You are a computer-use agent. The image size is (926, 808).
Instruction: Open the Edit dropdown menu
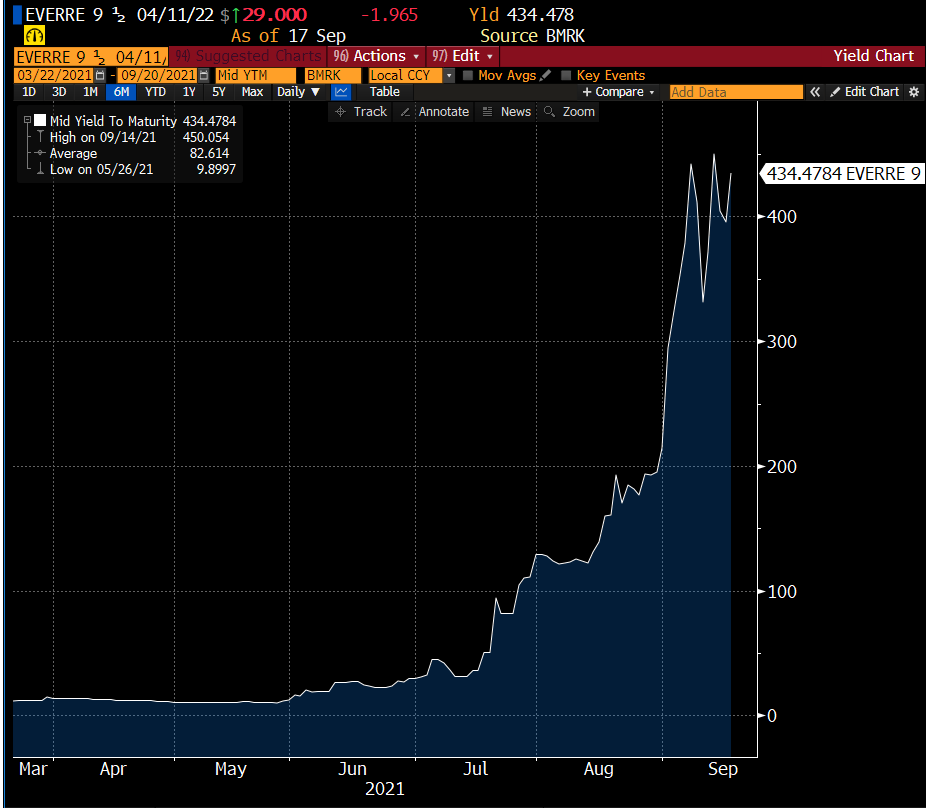(462, 56)
